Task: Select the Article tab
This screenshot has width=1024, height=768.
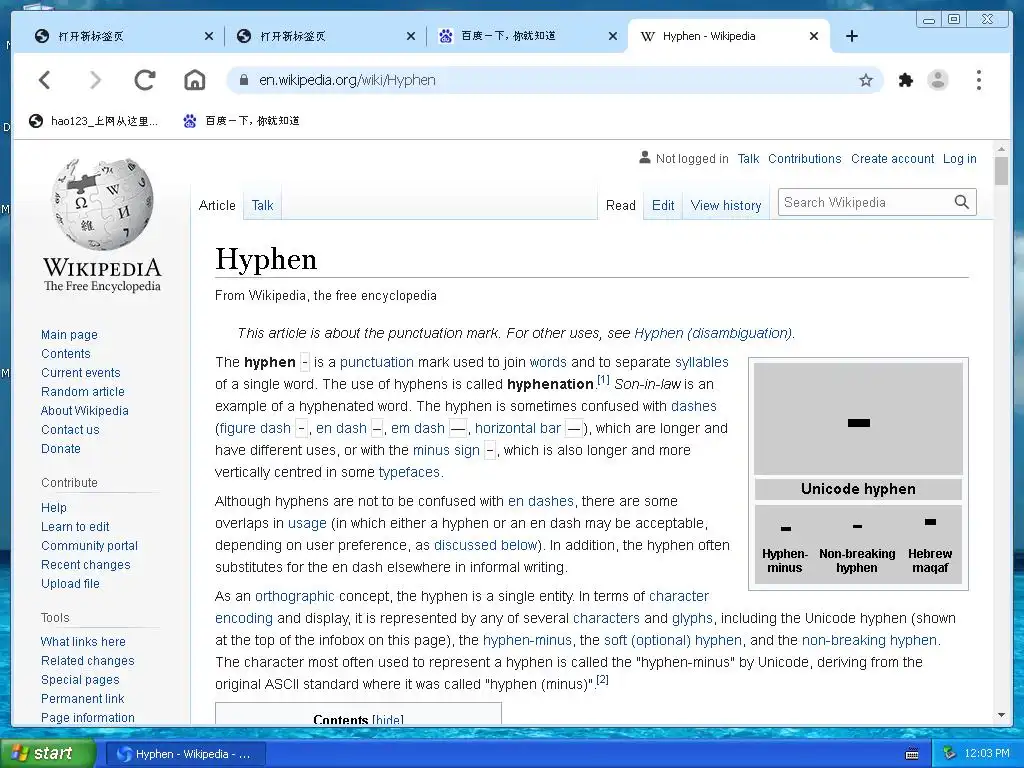Action: 217,205
